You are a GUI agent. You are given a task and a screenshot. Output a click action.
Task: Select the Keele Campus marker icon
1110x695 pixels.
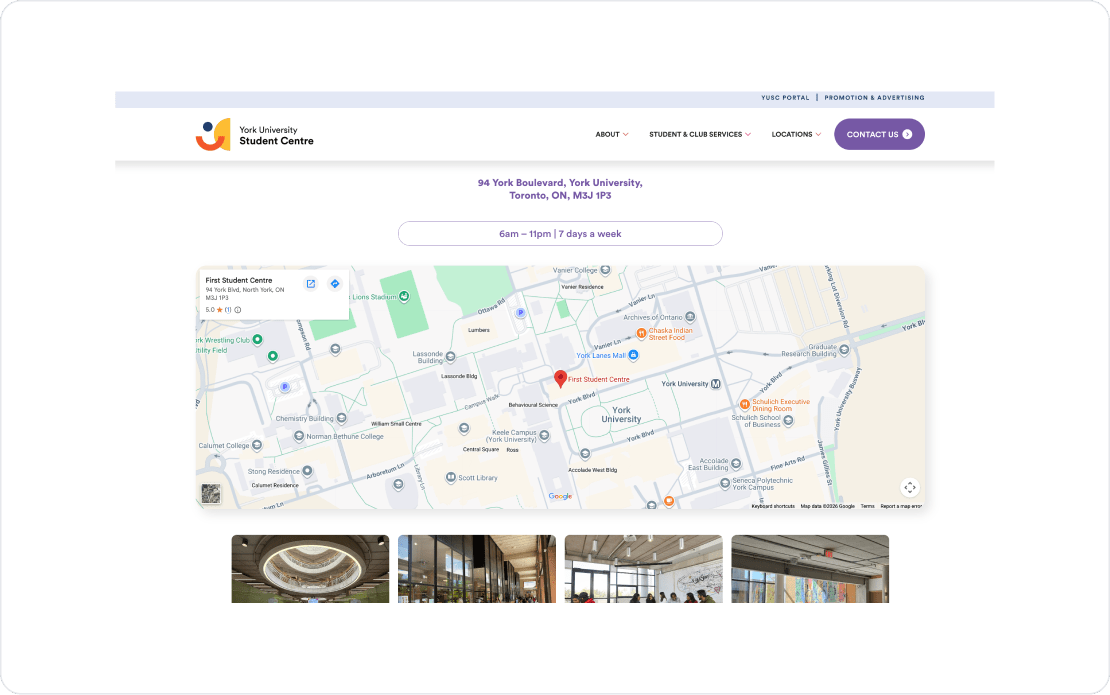point(544,436)
